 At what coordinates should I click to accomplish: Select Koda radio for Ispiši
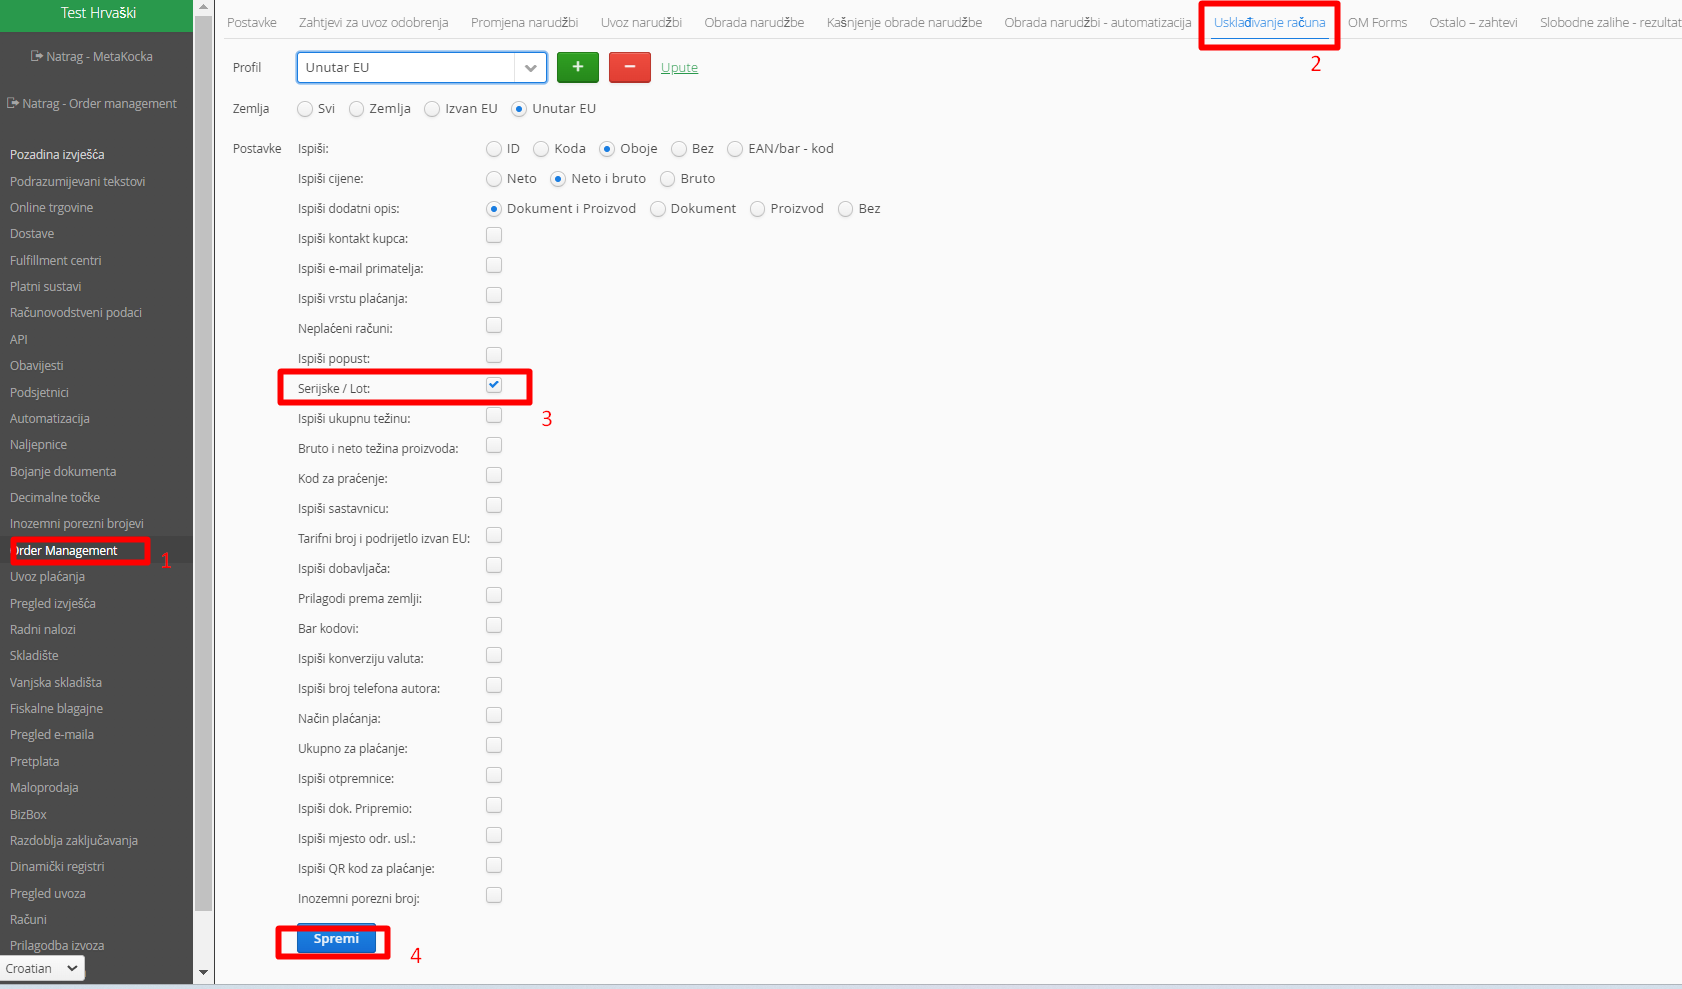click(541, 149)
